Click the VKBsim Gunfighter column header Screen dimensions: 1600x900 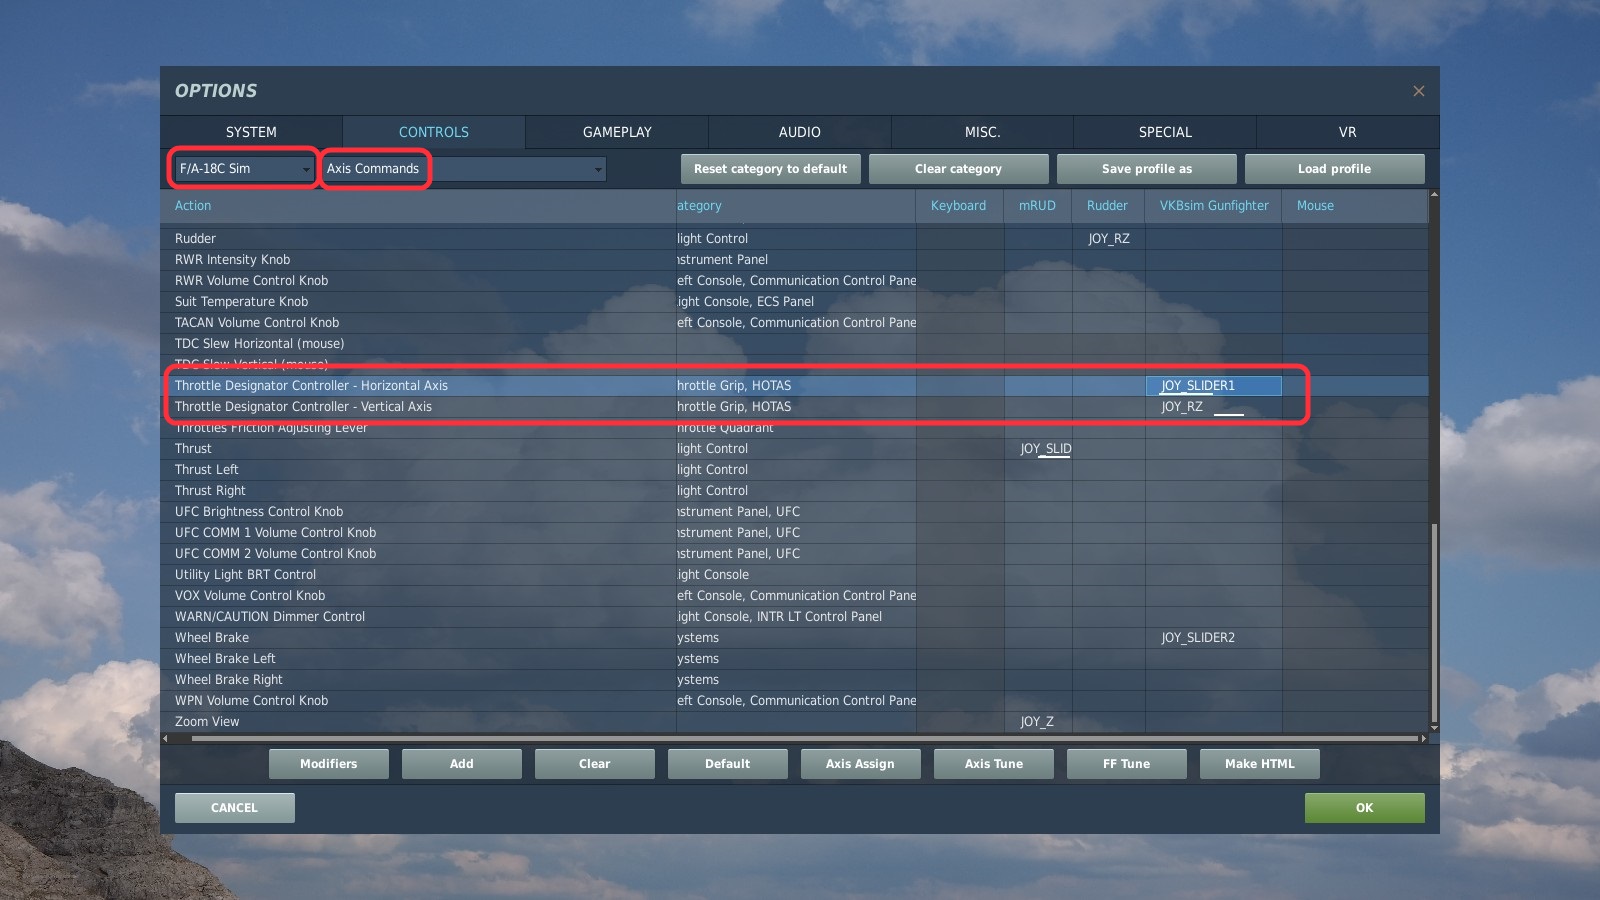(x=1214, y=206)
